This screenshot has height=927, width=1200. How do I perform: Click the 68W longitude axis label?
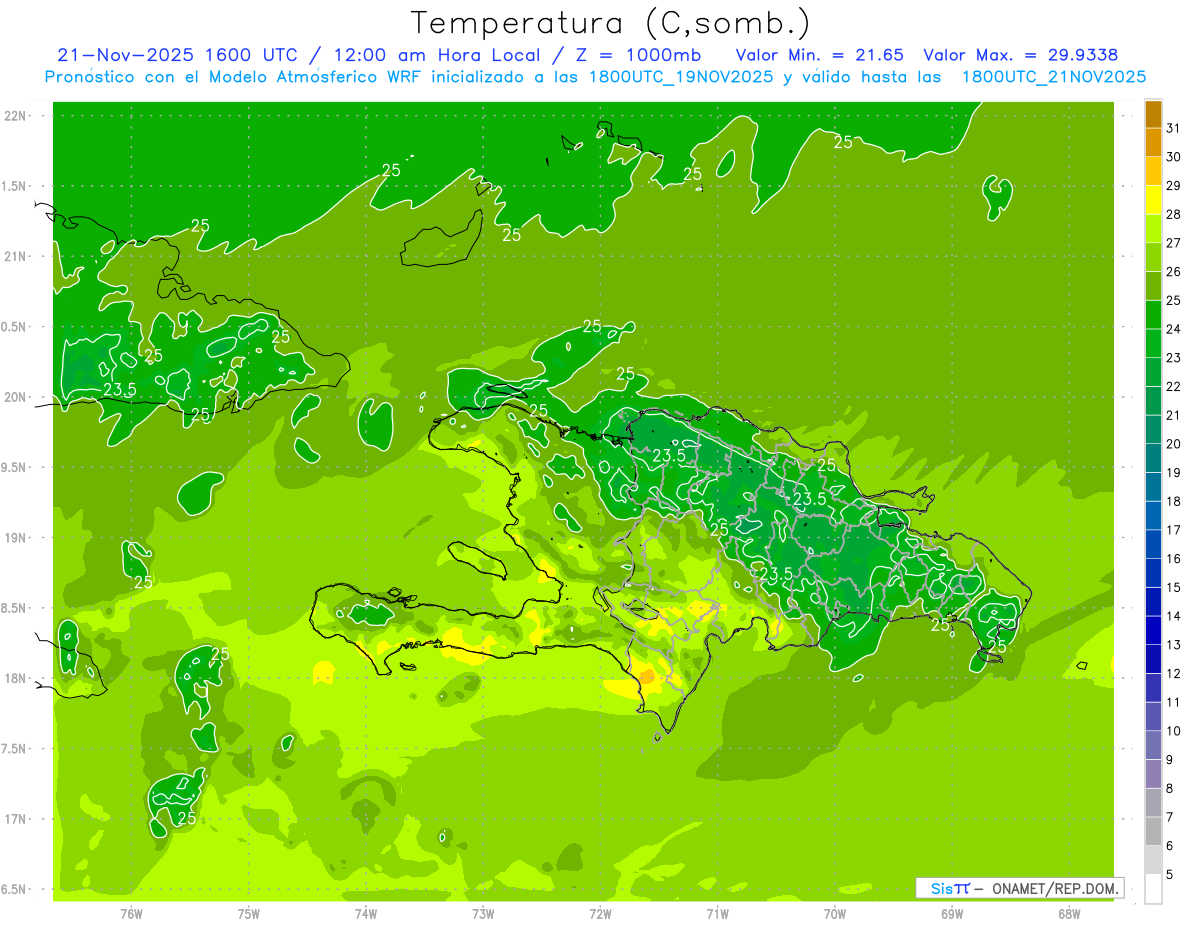(x=1069, y=913)
